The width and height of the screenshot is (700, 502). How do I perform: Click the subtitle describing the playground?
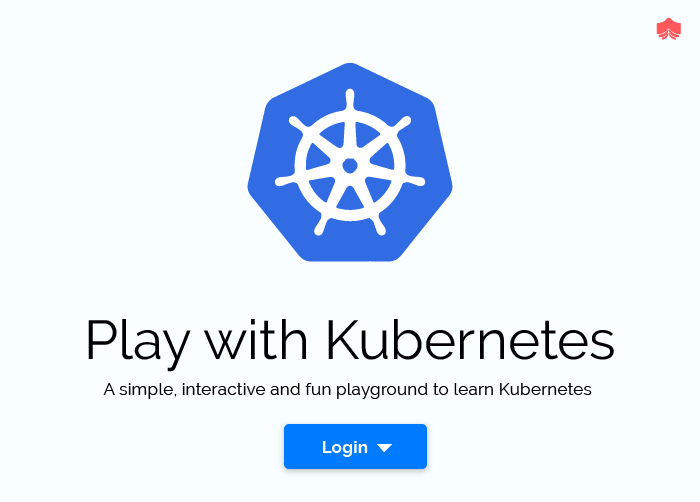coord(348,389)
